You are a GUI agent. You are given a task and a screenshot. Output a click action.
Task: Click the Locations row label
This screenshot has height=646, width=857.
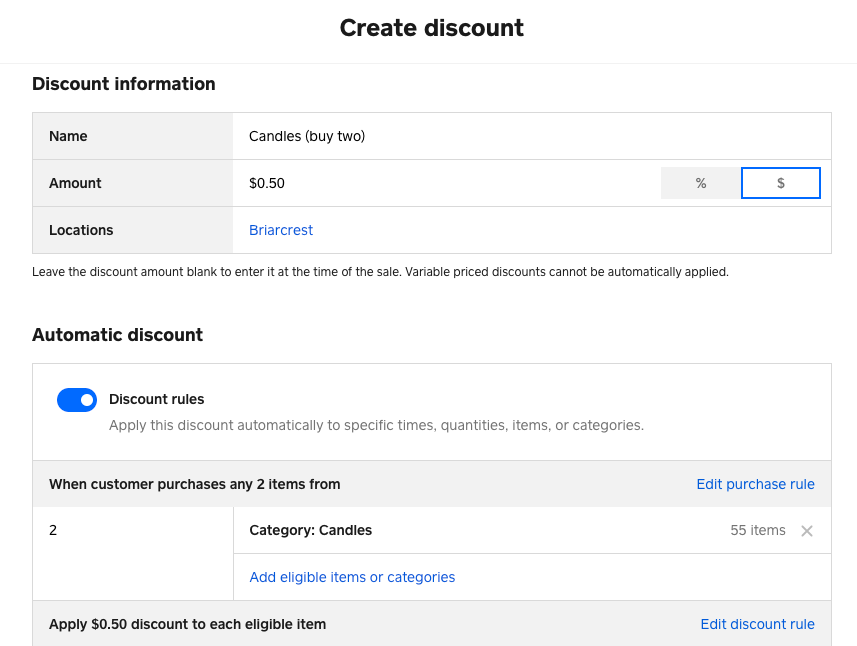(81, 230)
